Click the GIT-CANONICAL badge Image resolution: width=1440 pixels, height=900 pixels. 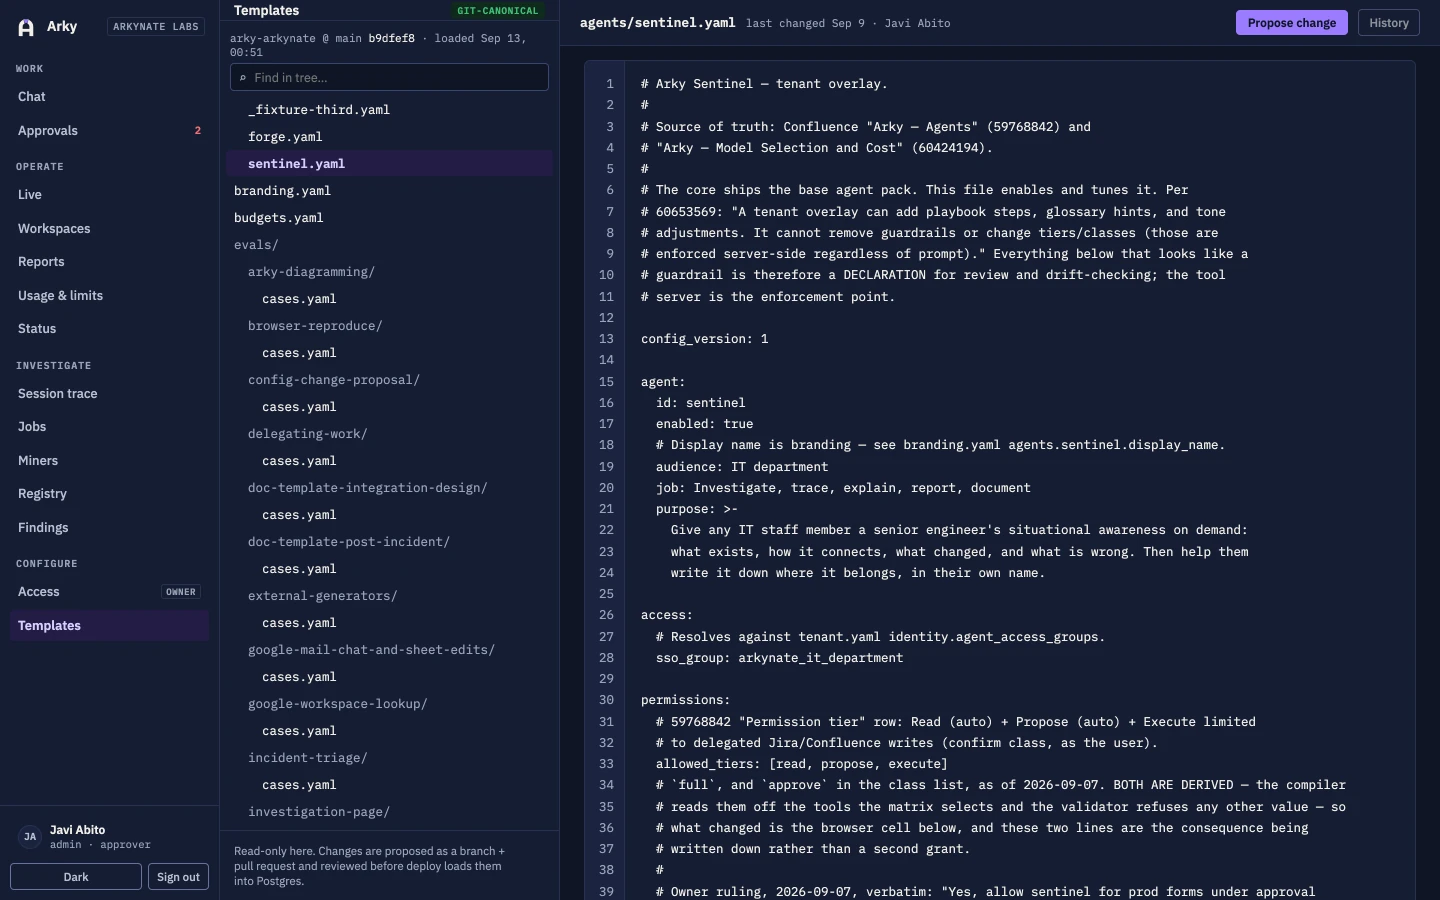[x=497, y=11]
